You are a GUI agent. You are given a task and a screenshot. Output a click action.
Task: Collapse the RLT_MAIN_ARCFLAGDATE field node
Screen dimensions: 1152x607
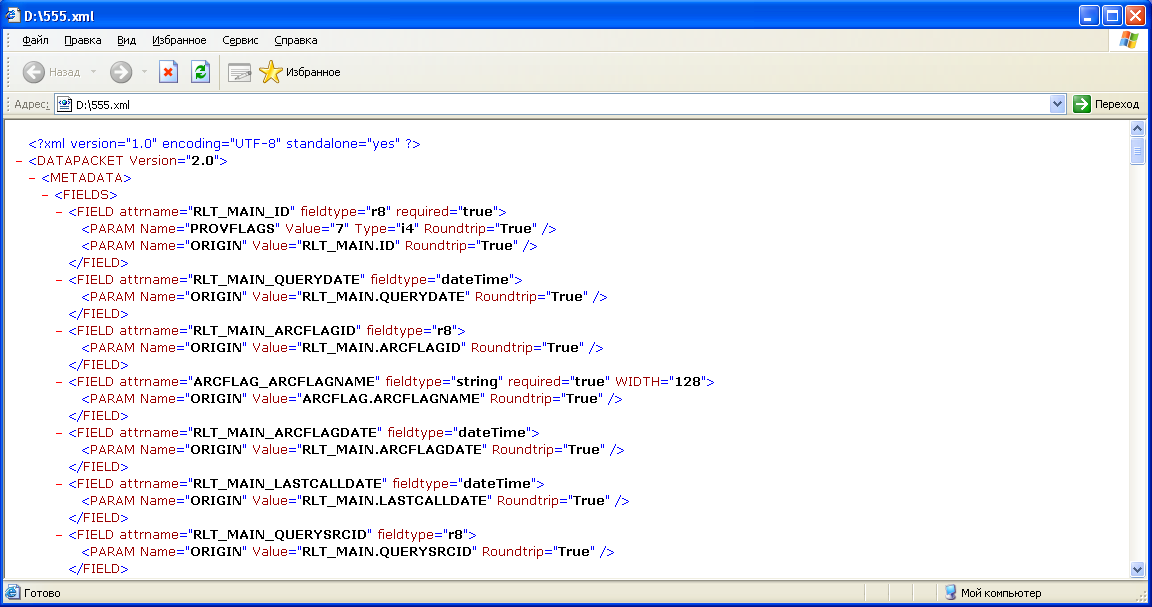(x=59, y=433)
